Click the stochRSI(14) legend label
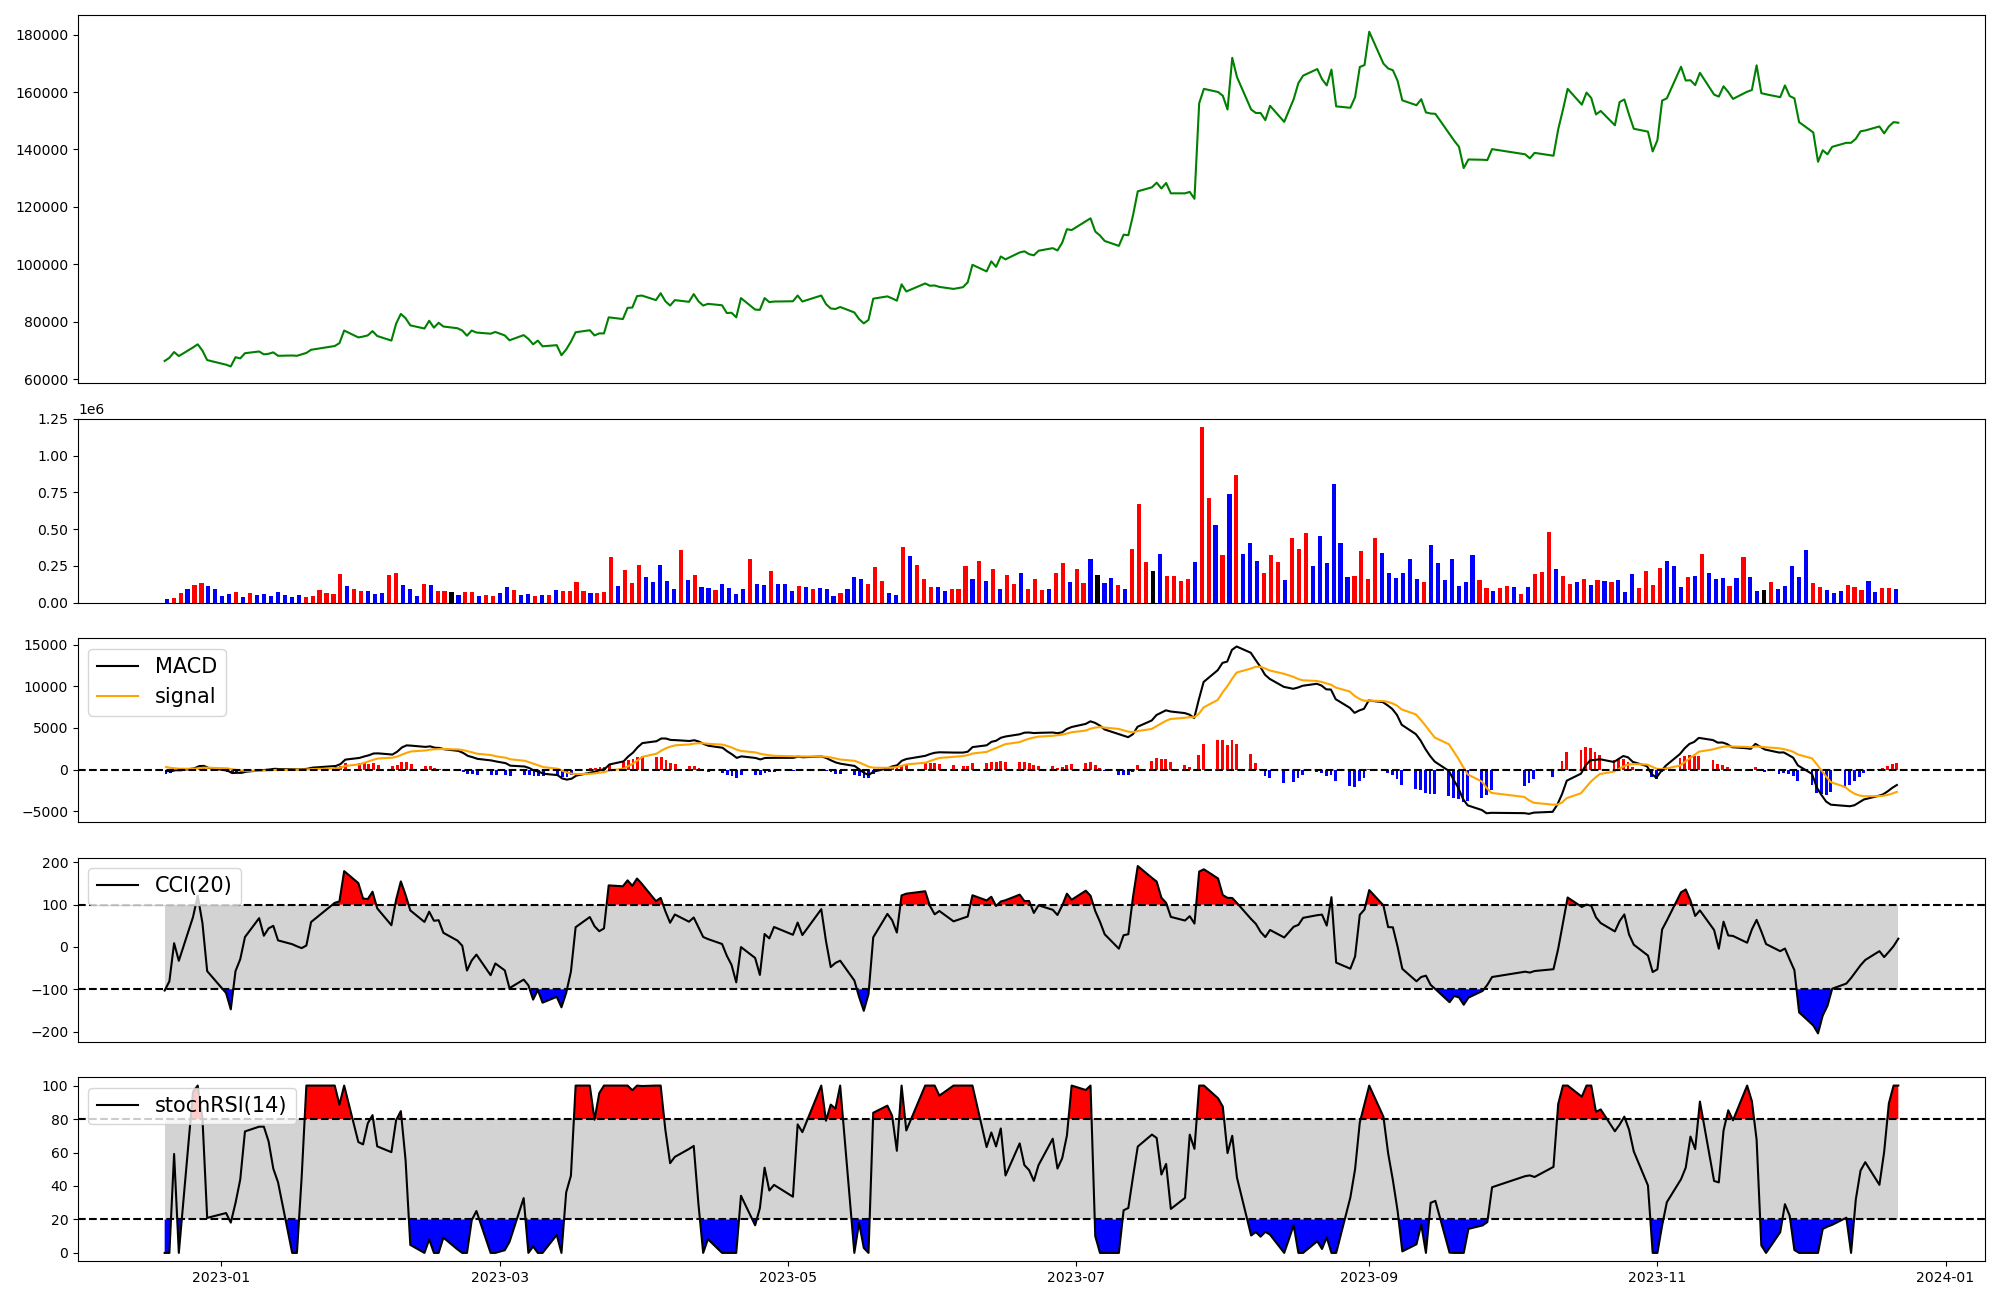Screen dimensions: 2000x1300 pos(220,1105)
